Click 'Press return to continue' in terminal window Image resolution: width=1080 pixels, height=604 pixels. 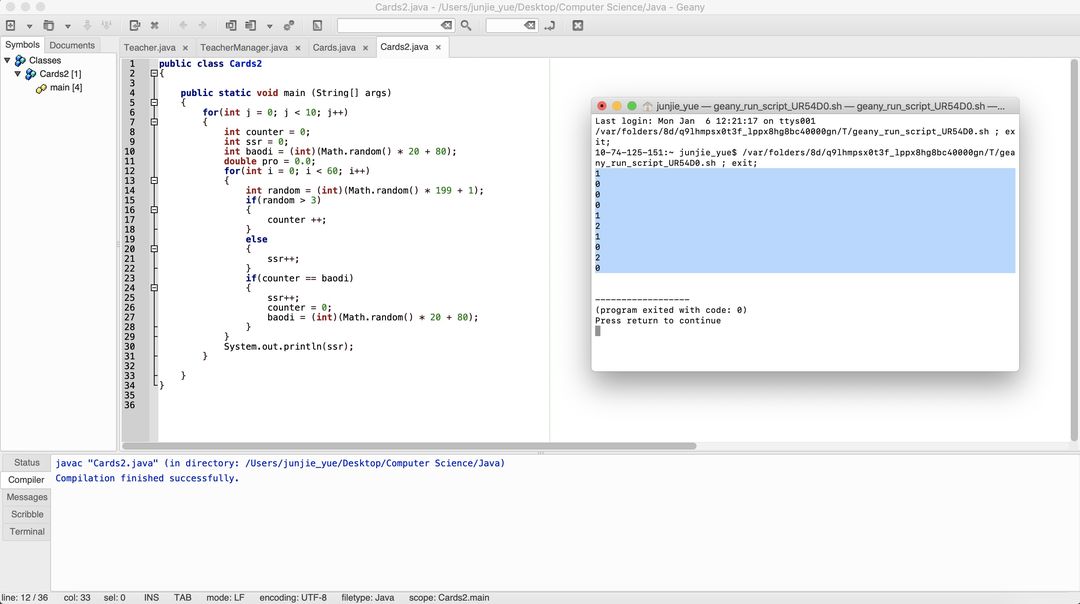tap(658, 321)
